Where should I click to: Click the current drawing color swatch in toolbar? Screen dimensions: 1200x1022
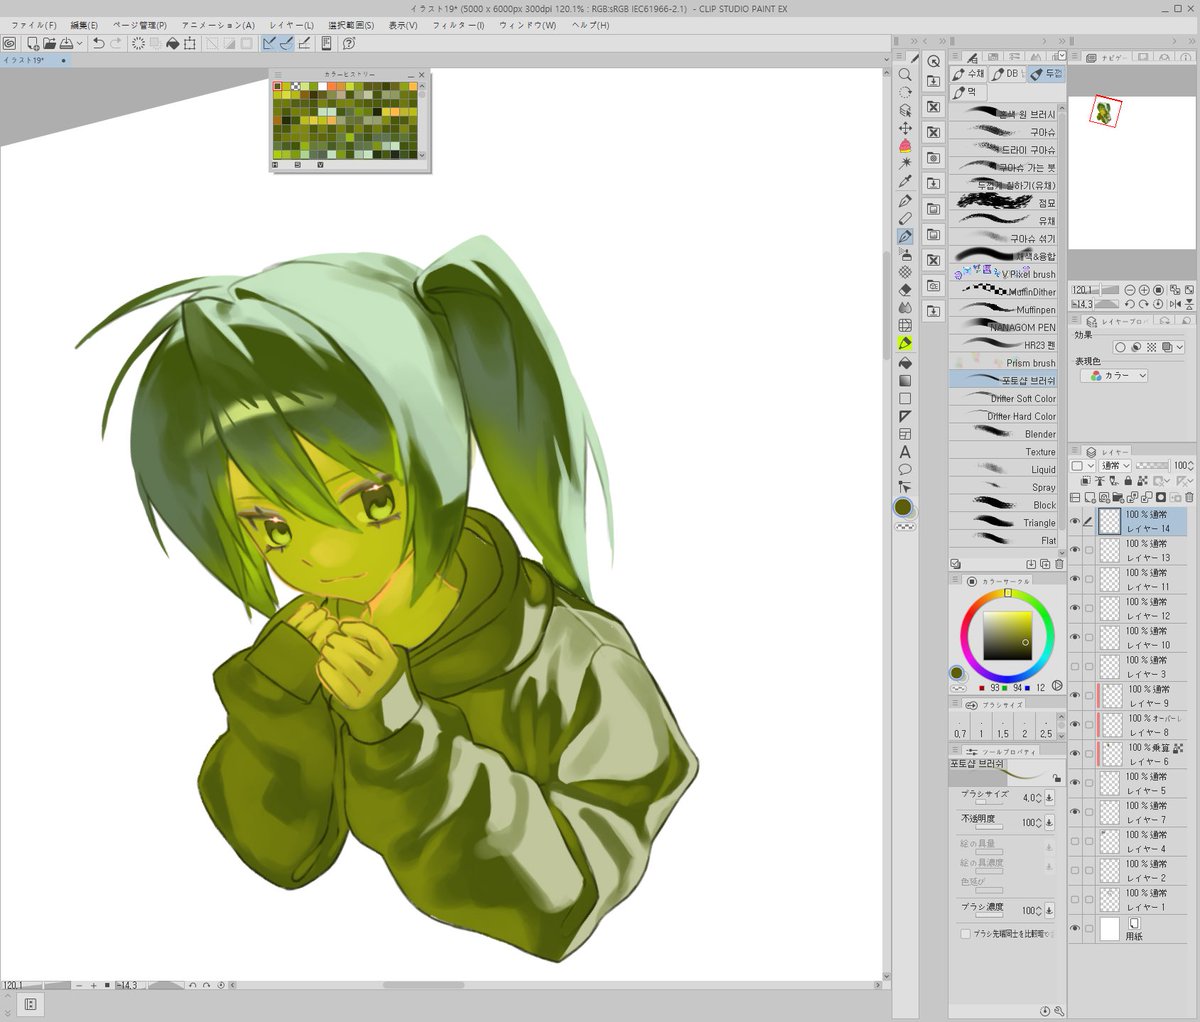pyautogui.click(x=904, y=508)
